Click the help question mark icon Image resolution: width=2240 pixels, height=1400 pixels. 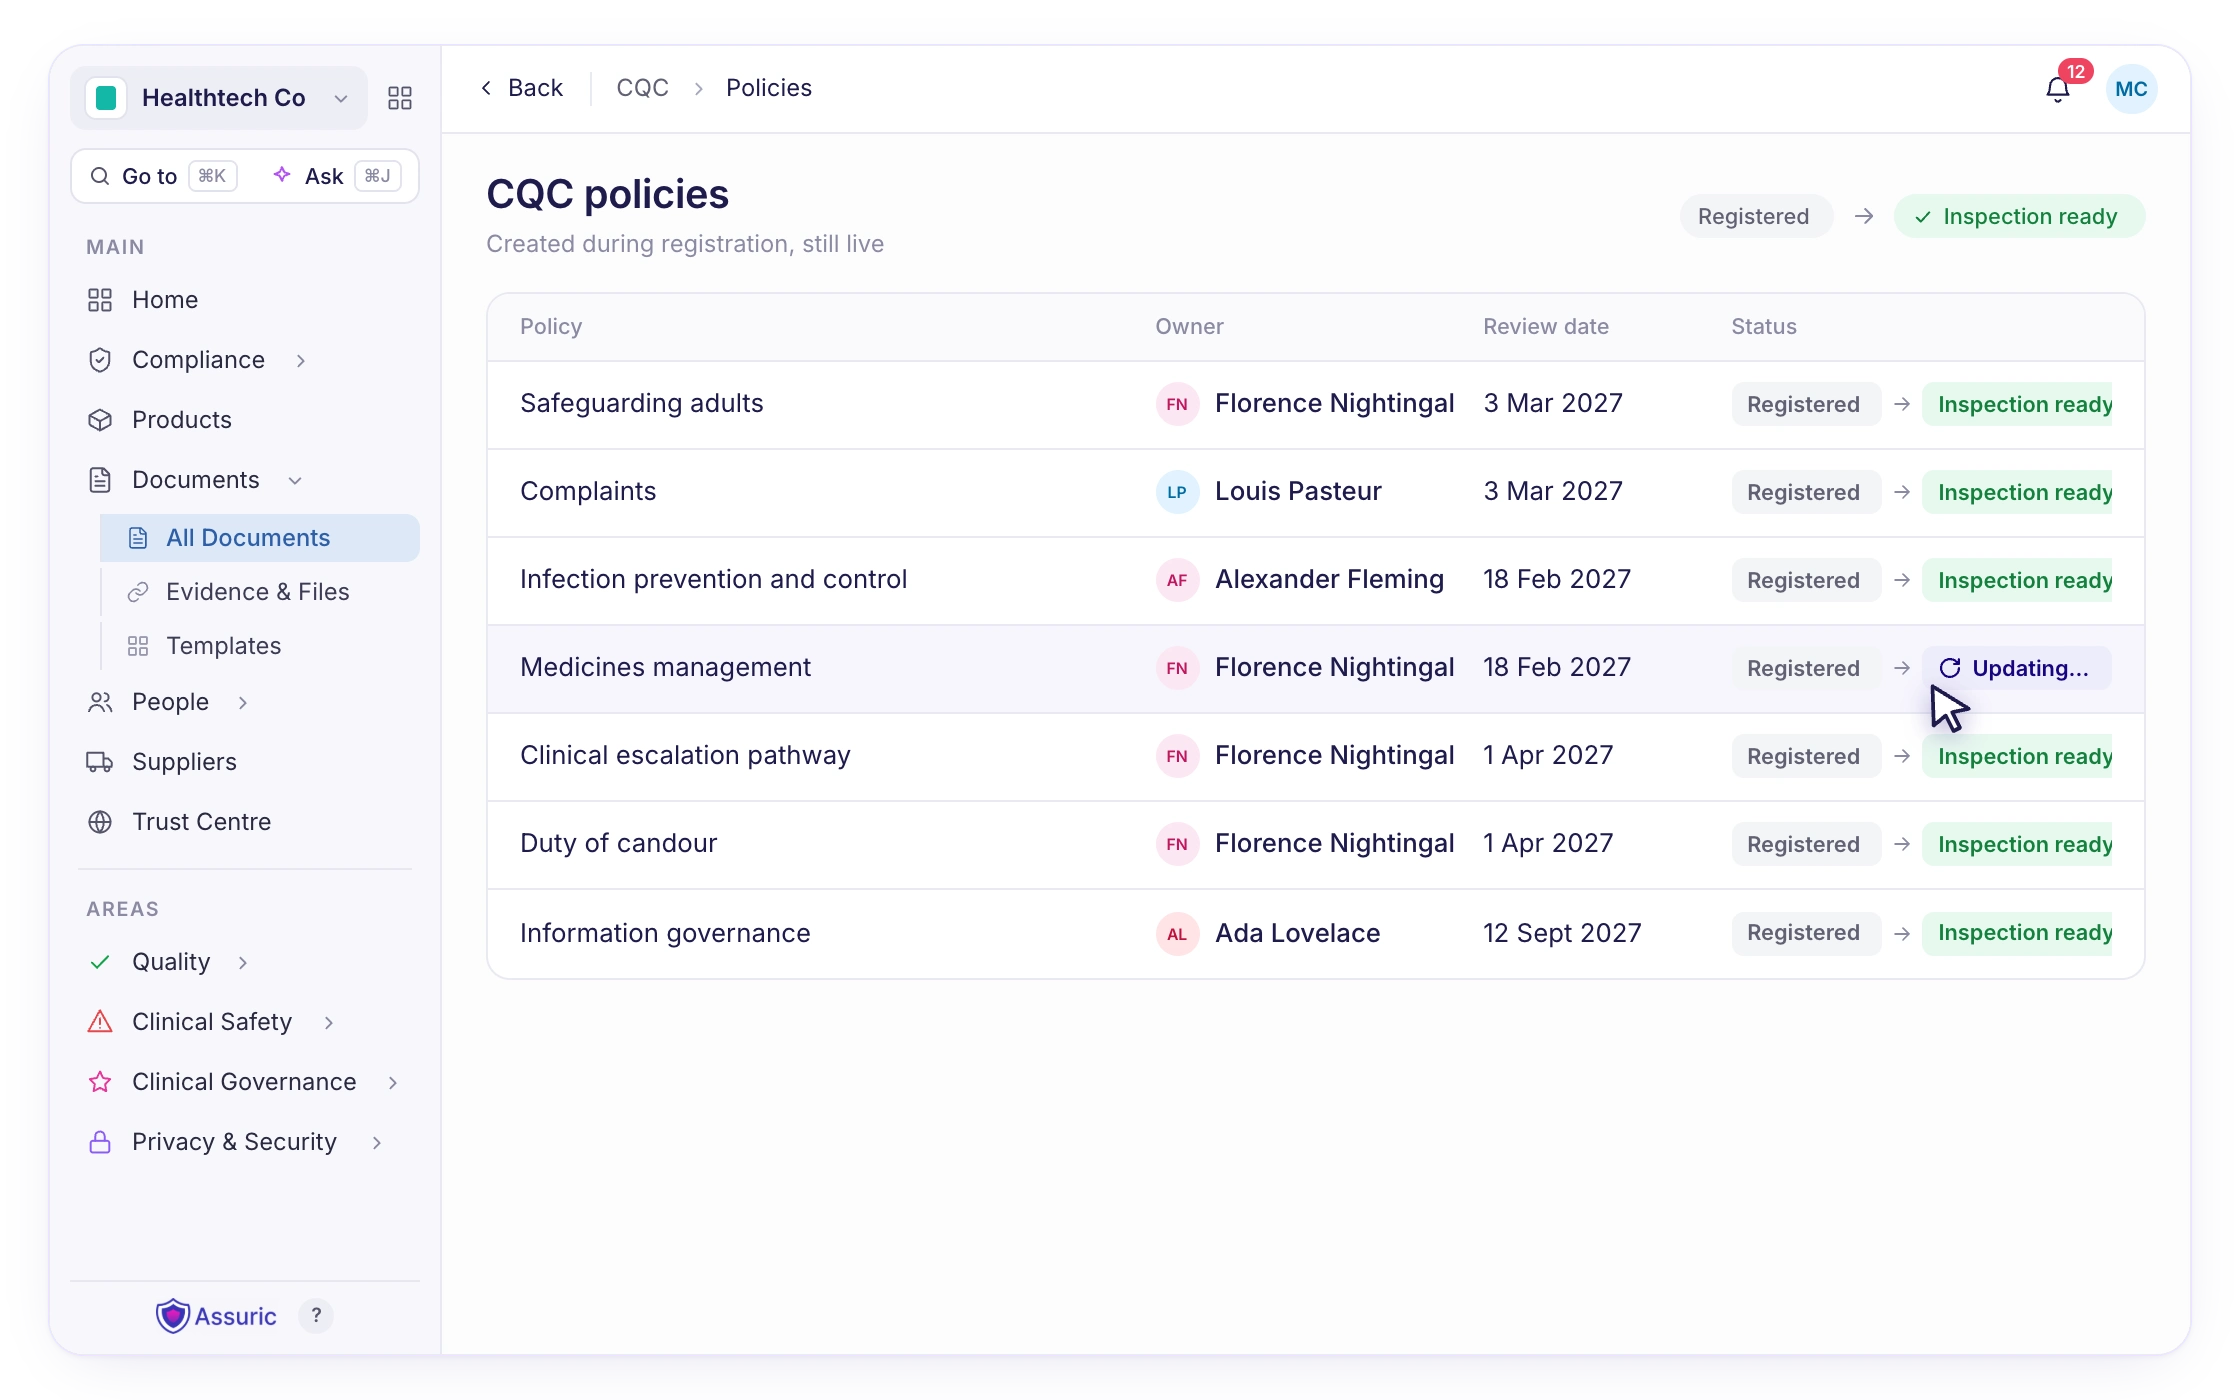[x=316, y=1316]
